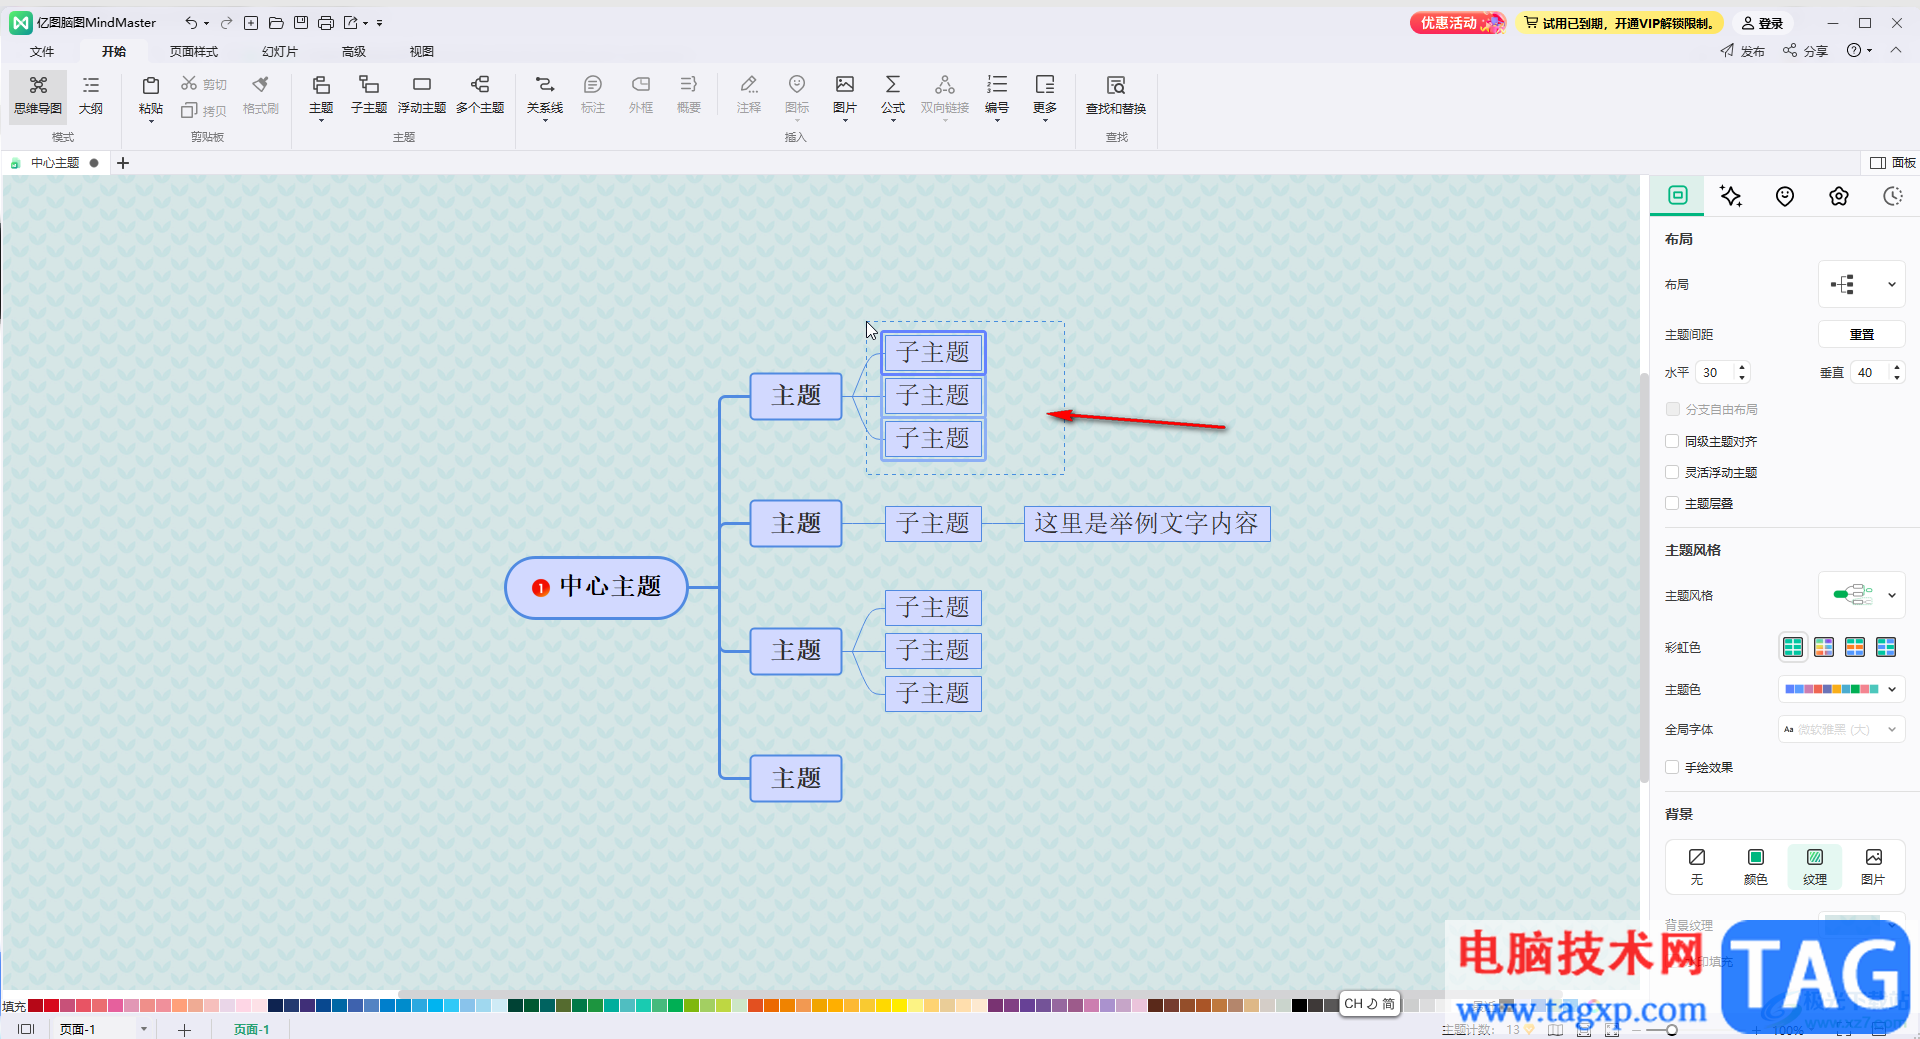This screenshot has width=1920, height=1039.
Task: Choose the first rainbow (彩虹色) scheme
Action: [1793, 647]
